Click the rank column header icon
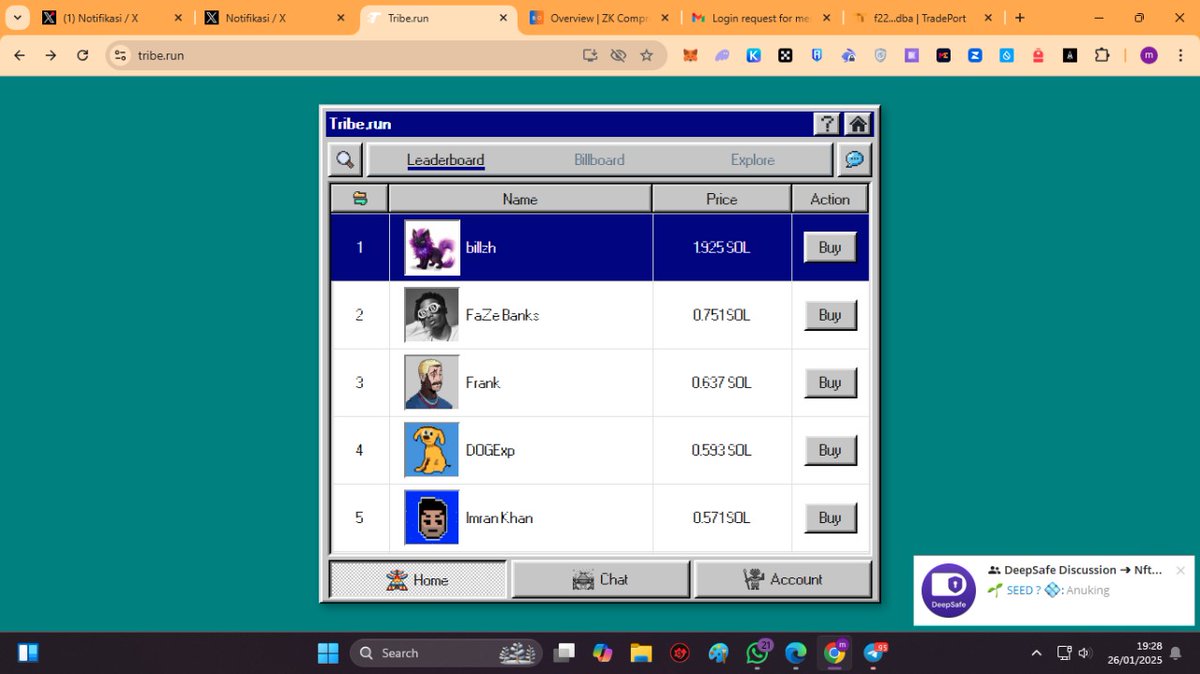Image resolution: width=1200 pixels, height=674 pixels. 359,198
